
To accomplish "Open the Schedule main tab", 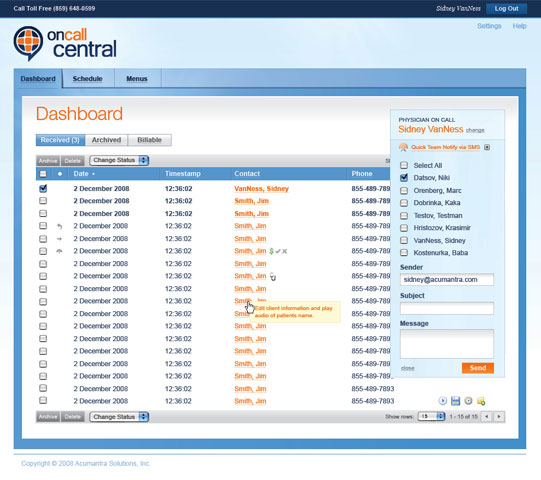I will pos(88,79).
